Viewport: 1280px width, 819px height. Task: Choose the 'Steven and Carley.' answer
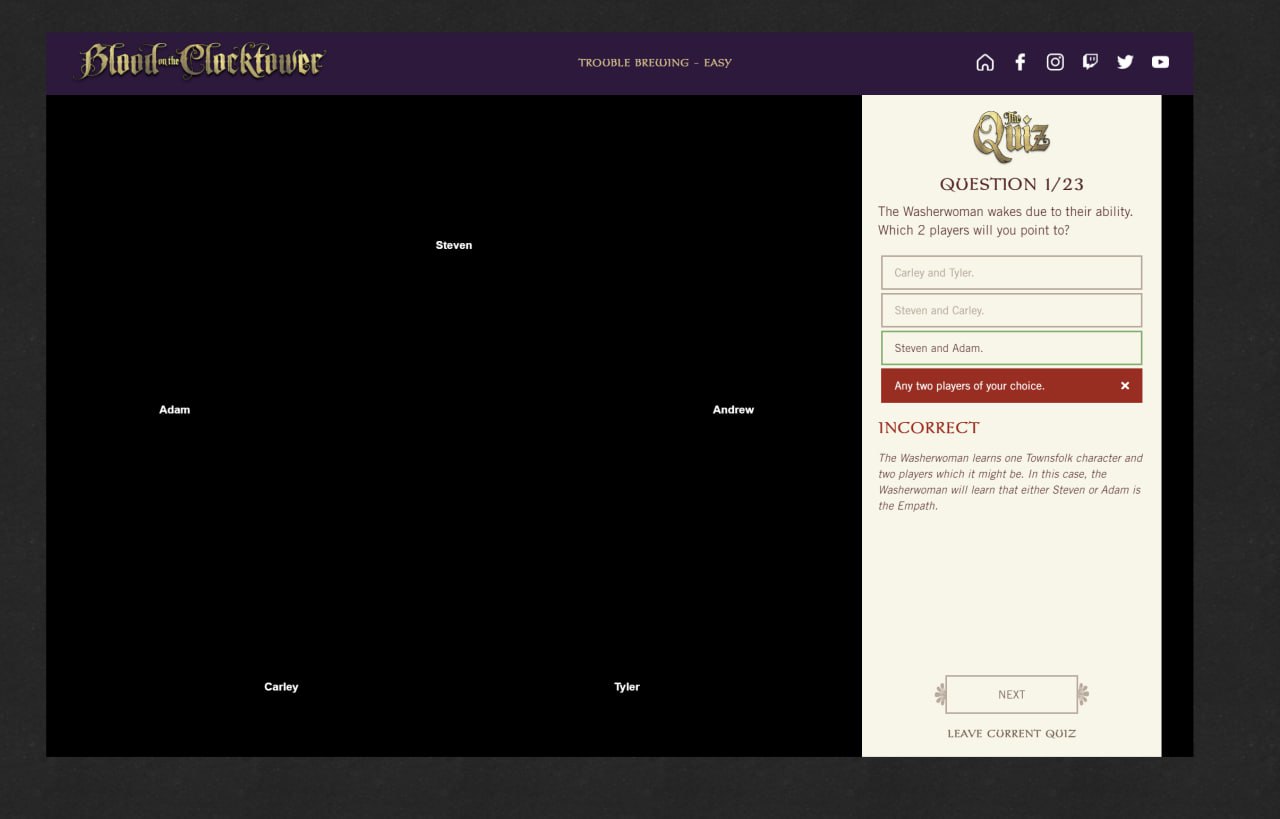(1011, 311)
